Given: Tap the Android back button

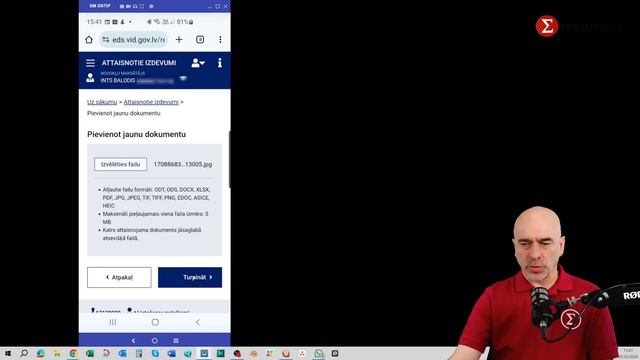Looking at the screenshot, I should click(x=198, y=322).
